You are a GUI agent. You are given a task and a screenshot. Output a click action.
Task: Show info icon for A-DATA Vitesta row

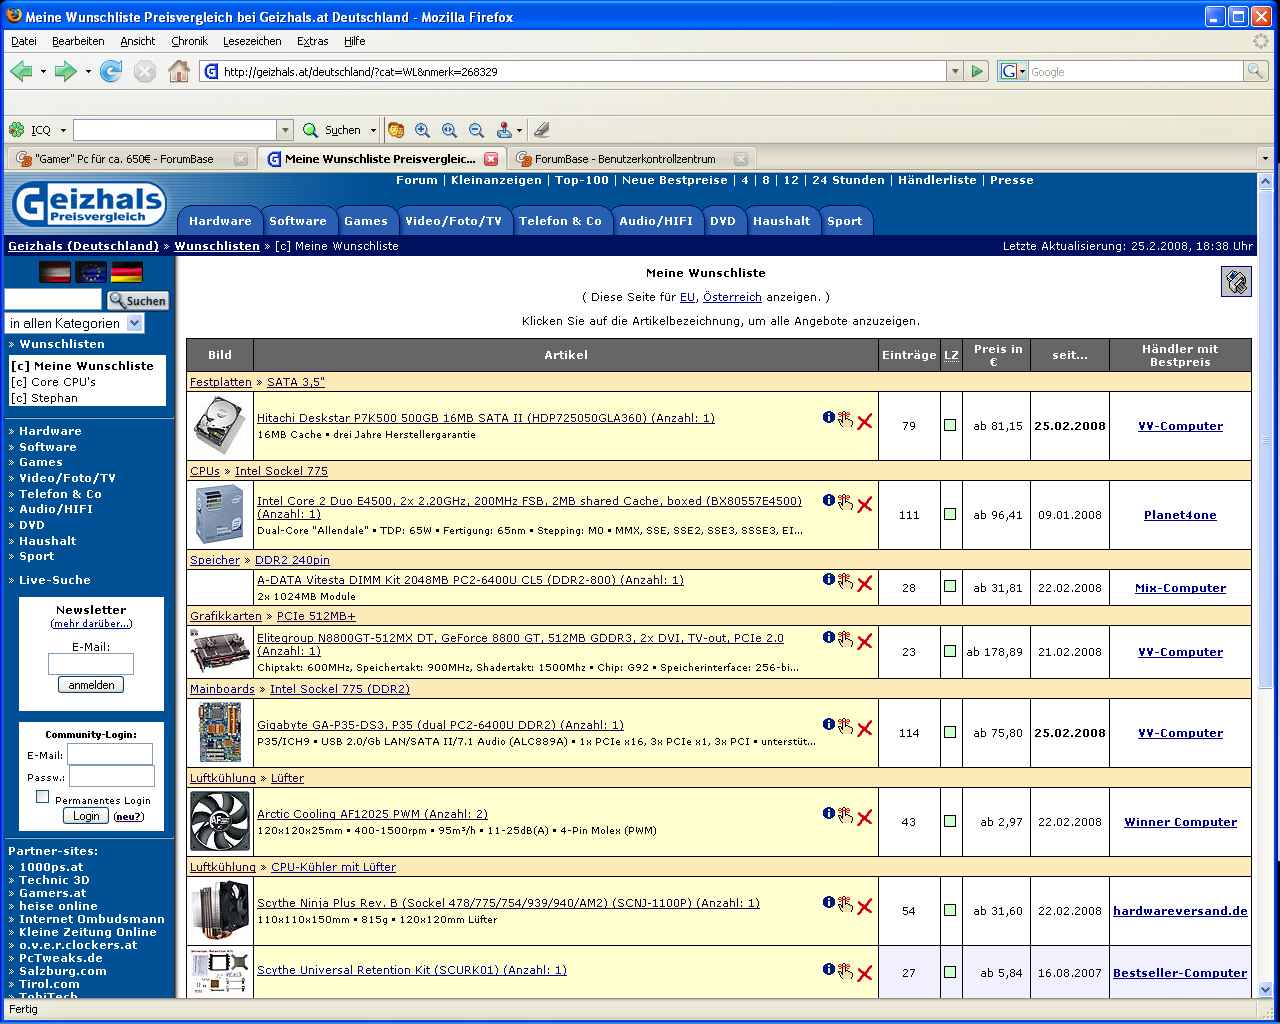tap(829, 580)
